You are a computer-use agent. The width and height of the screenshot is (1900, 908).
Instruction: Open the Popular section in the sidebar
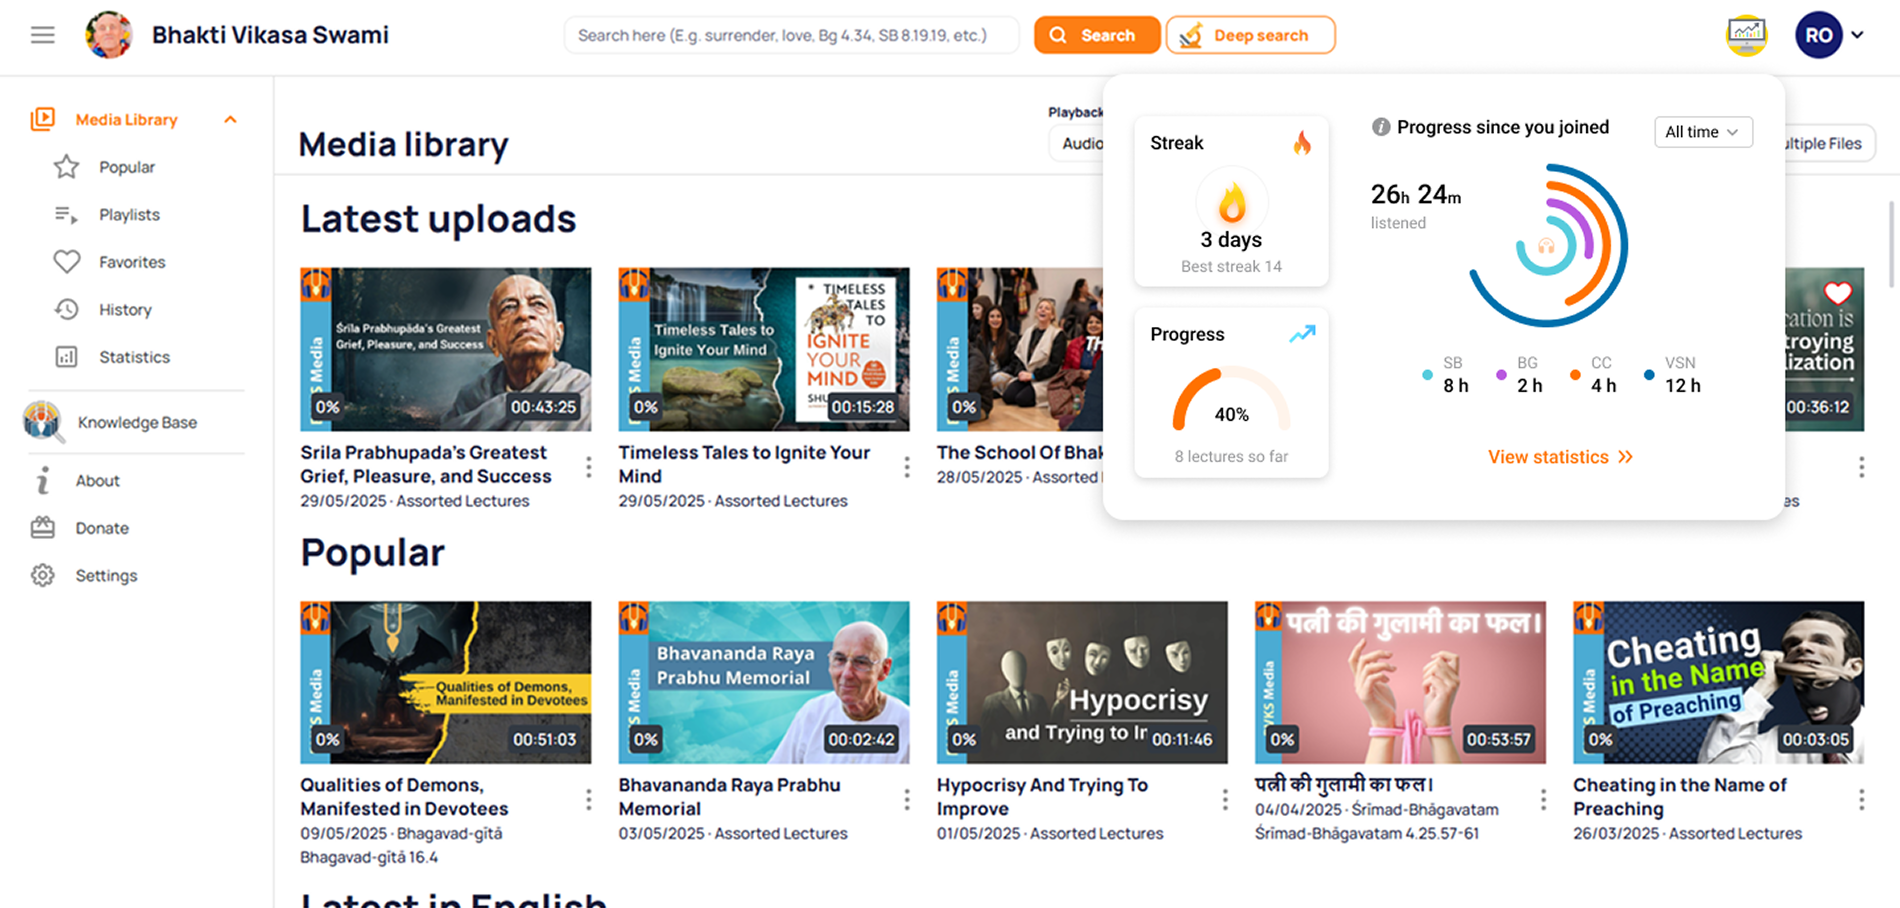[65, 167]
